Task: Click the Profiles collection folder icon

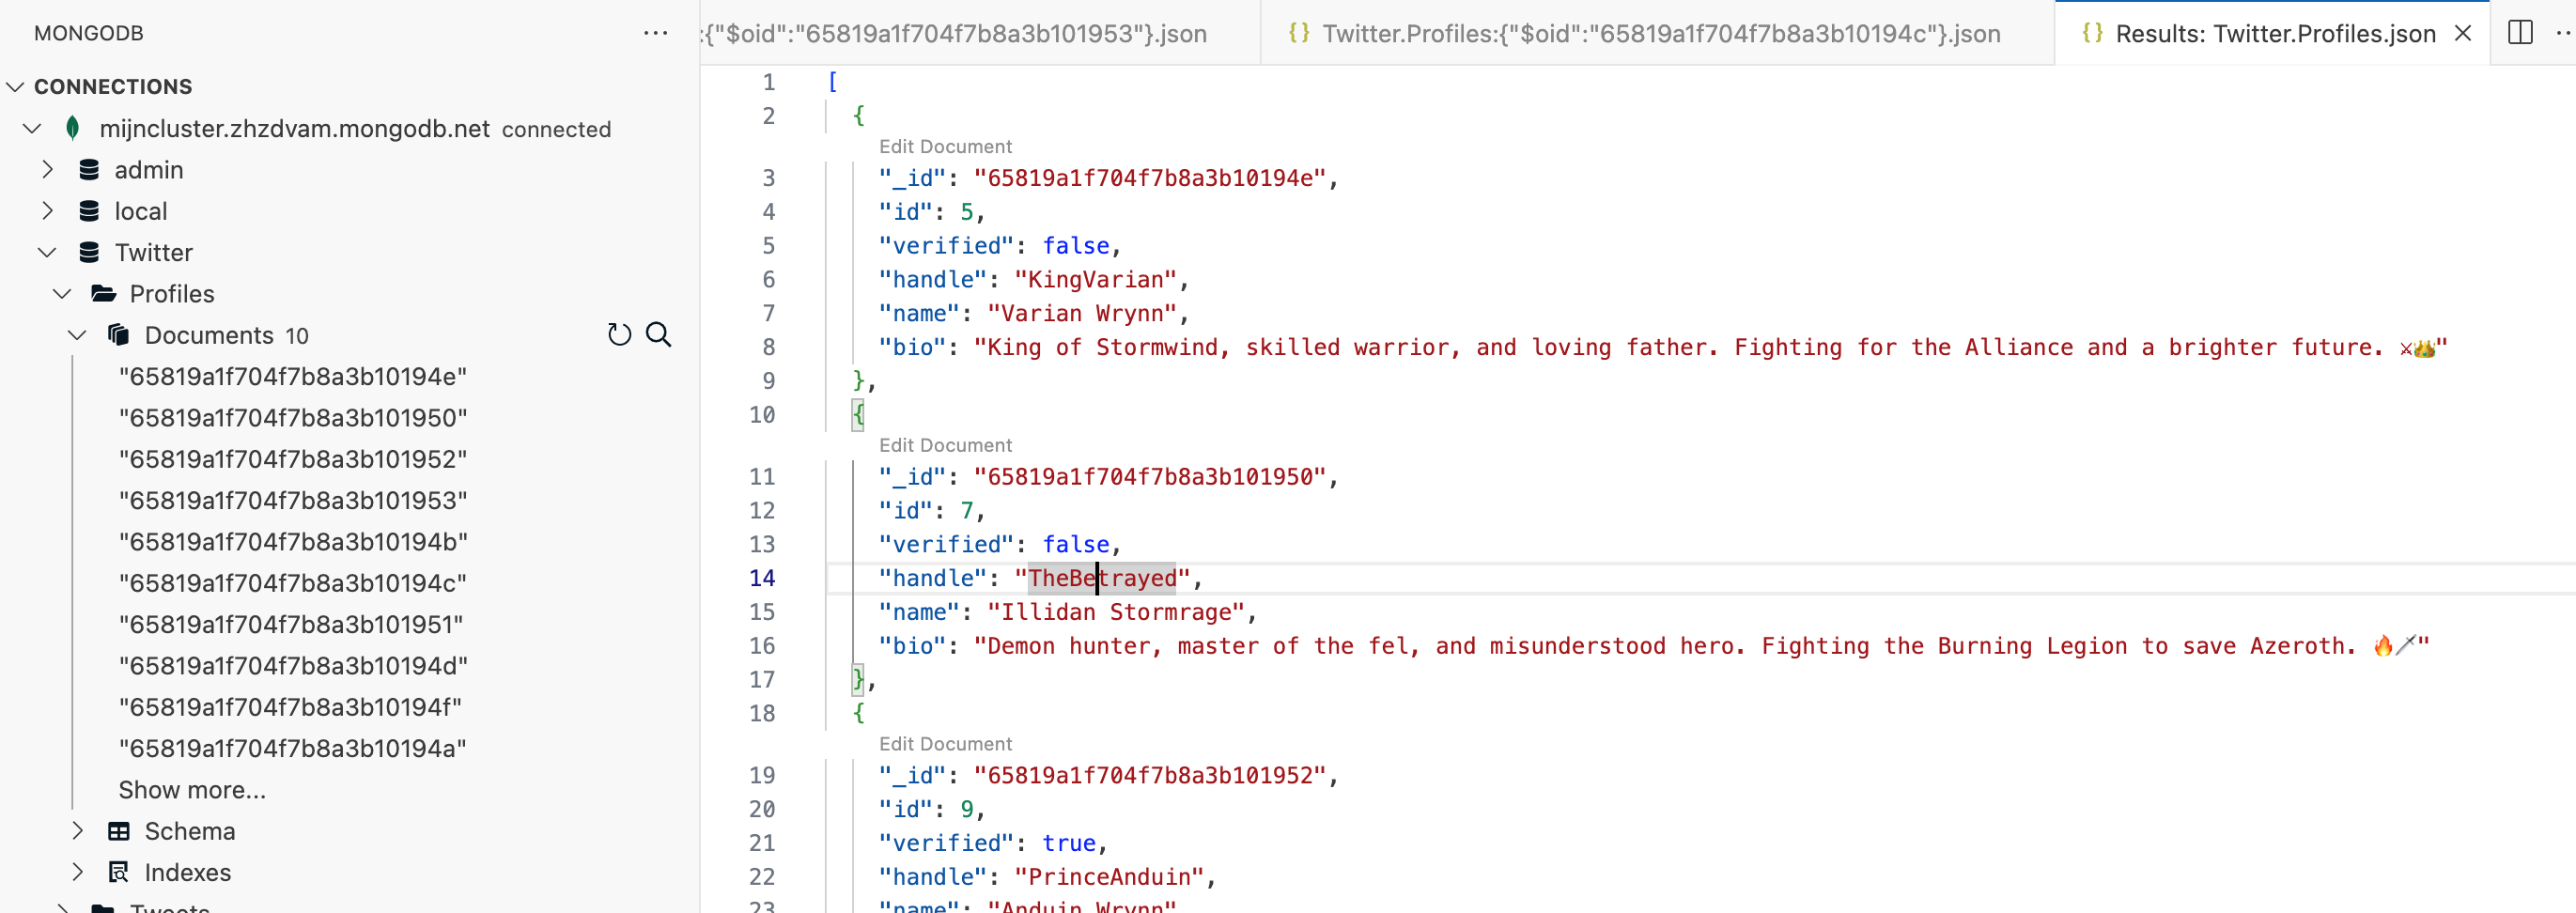Action: click(x=103, y=294)
